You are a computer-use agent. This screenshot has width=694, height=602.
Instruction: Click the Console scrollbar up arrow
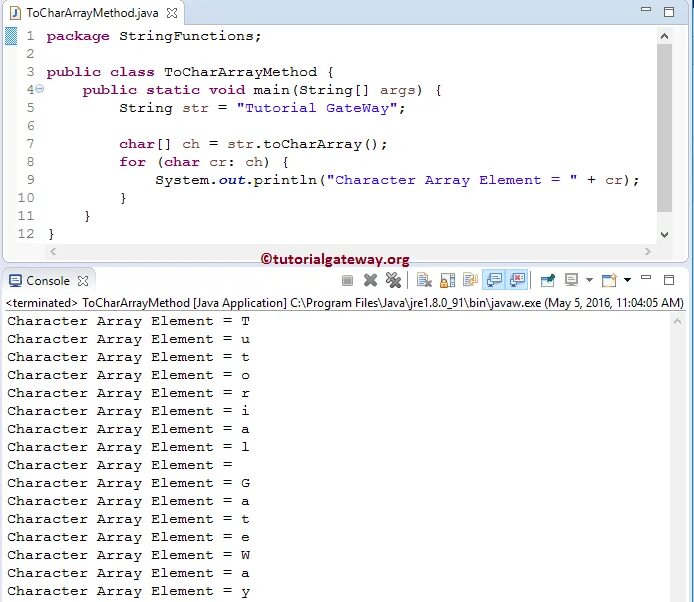point(677,322)
